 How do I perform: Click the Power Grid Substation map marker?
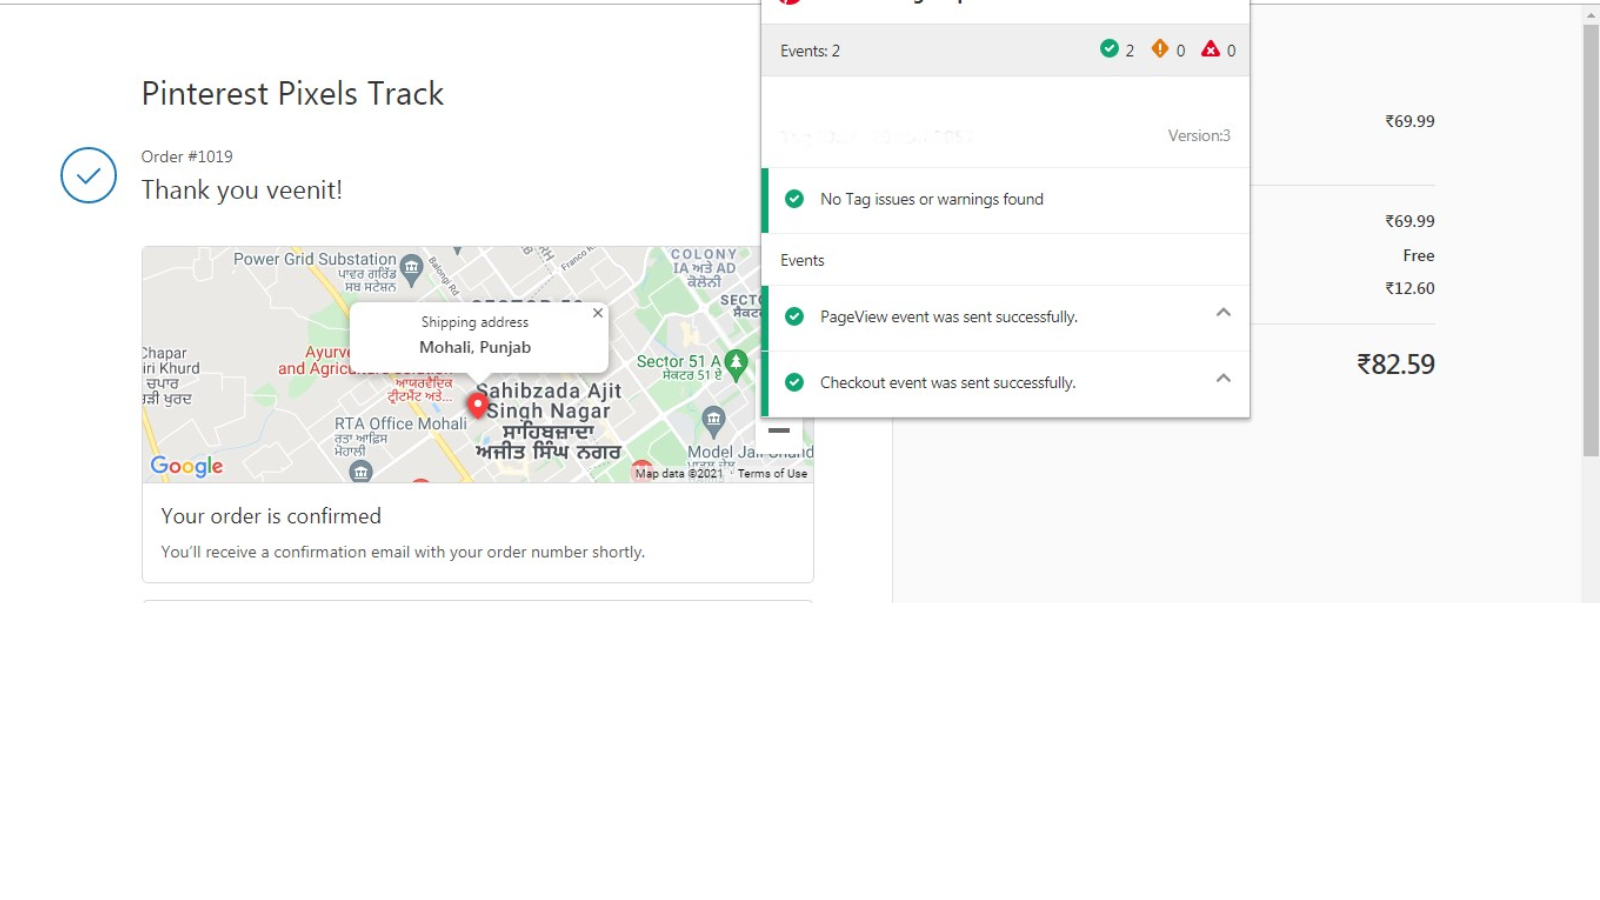(x=411, y=268)
